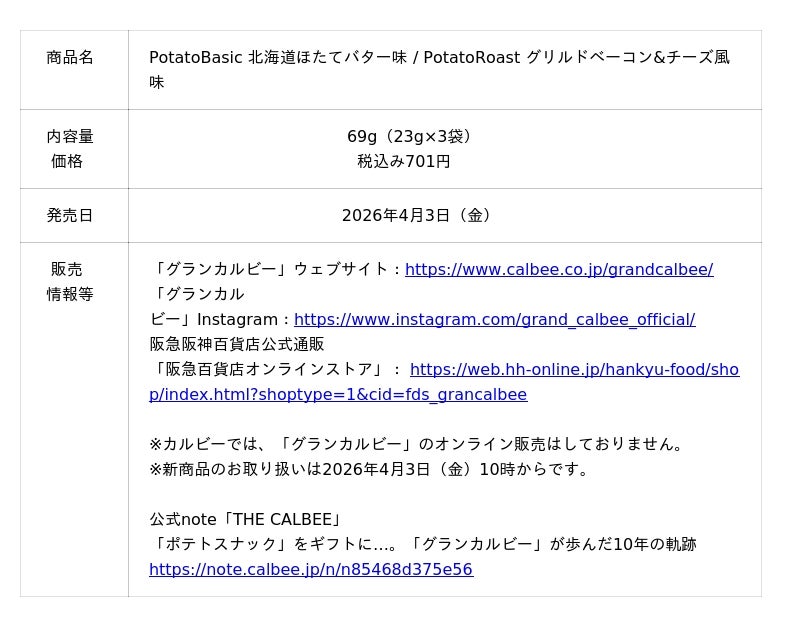Screen dimensions: 800x627
Task: Open the grand_calbee_official Instagram link
Action: coord(494,320)
